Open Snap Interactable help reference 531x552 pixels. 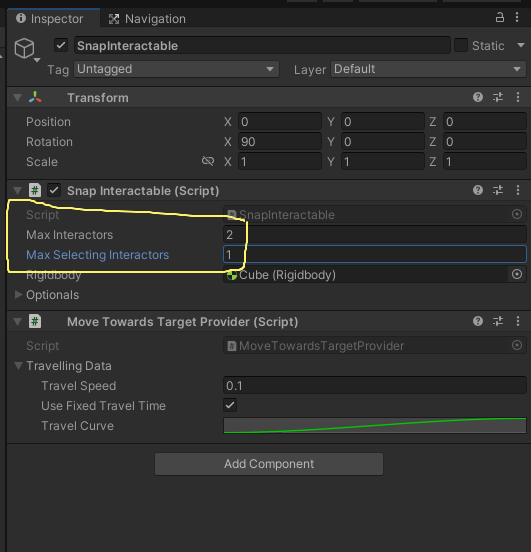tap(478, 190)
